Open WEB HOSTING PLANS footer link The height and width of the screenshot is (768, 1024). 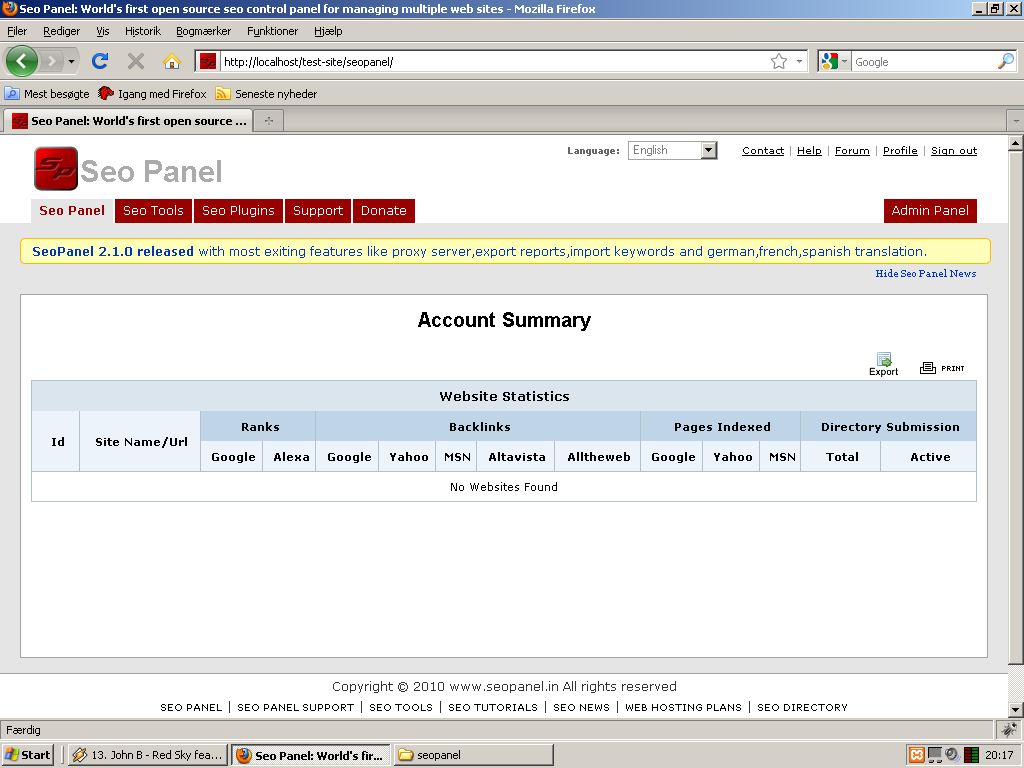(683, 707)
